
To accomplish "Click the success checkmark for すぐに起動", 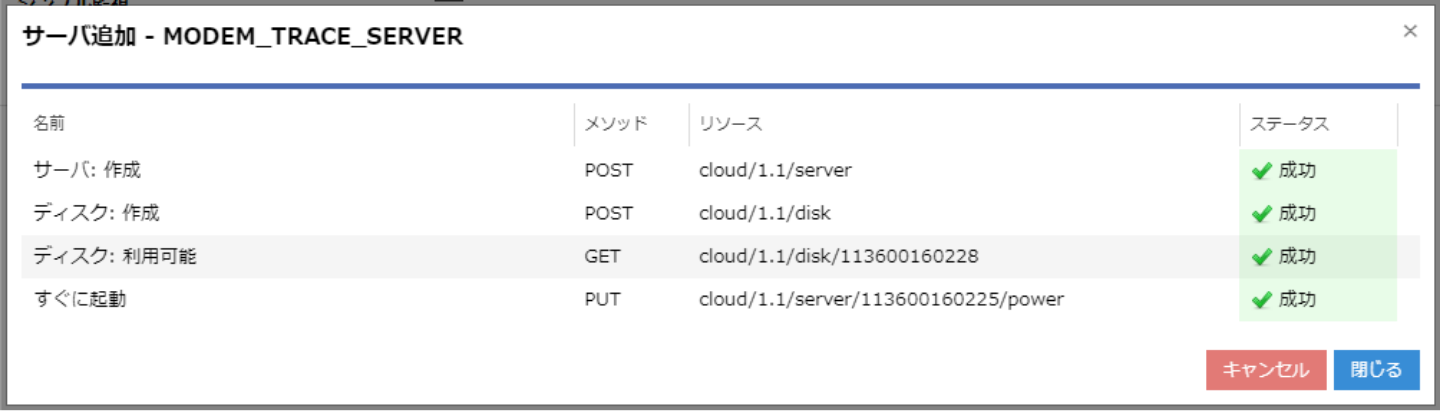I will point(1261,300).
